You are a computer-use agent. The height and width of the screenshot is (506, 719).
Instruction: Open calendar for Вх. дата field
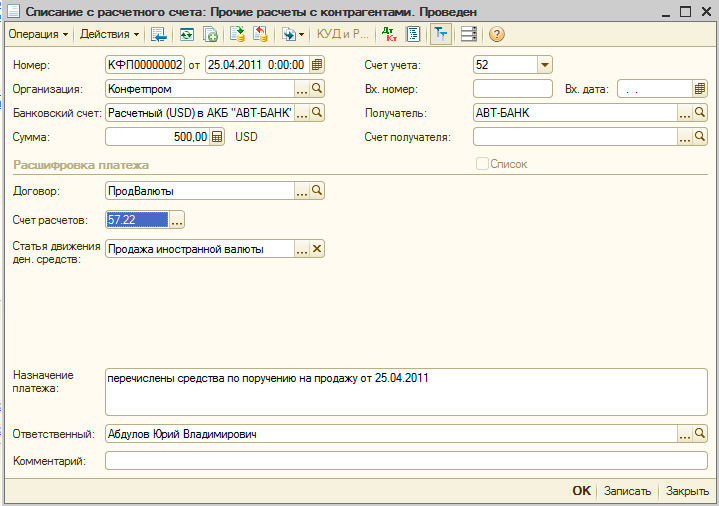(700, 89)
